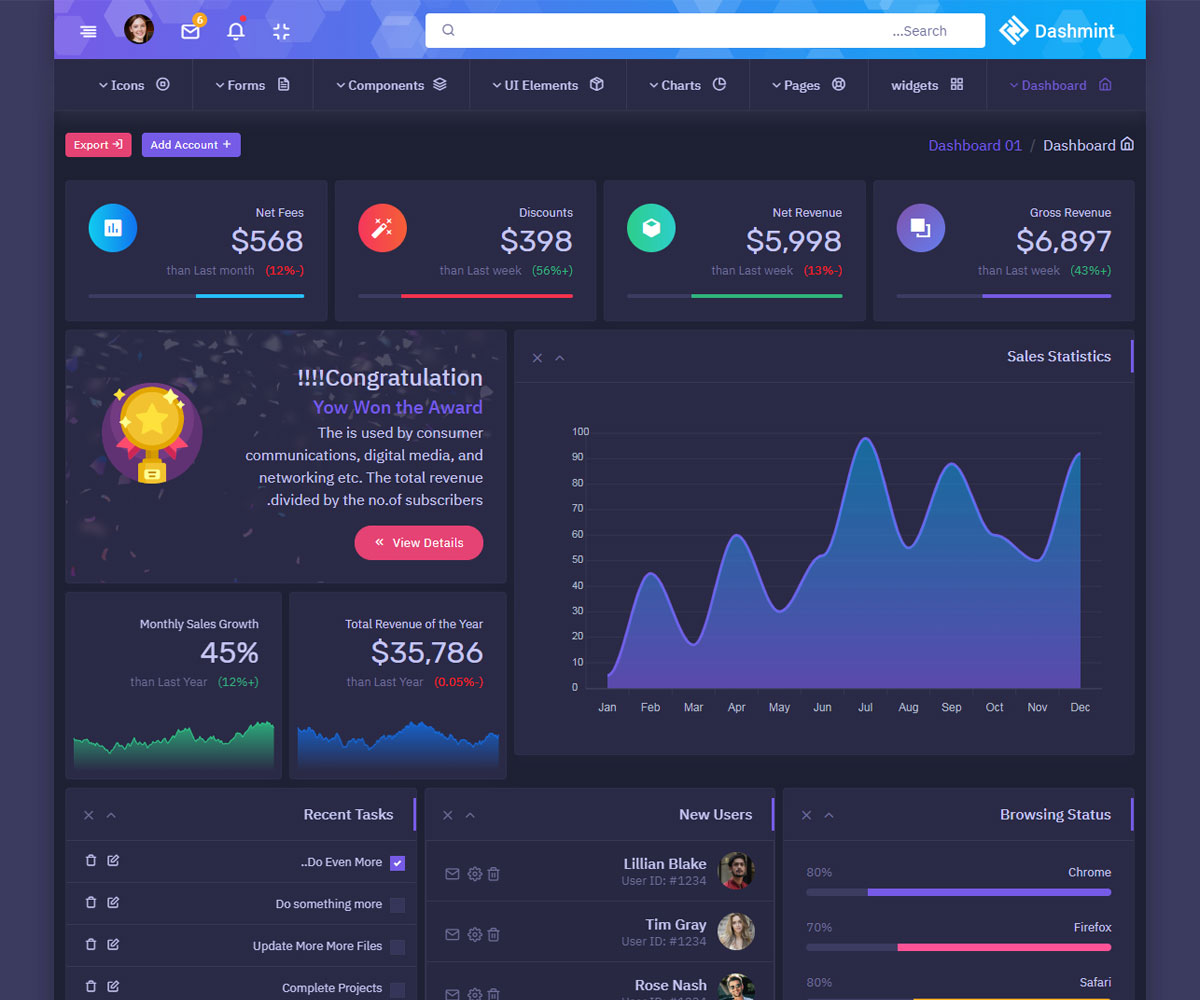Screen dimensions: 1200x1000
Task: Check the Update More More Files checkbox
Action: pyautogui.click(x=397, y=947)
